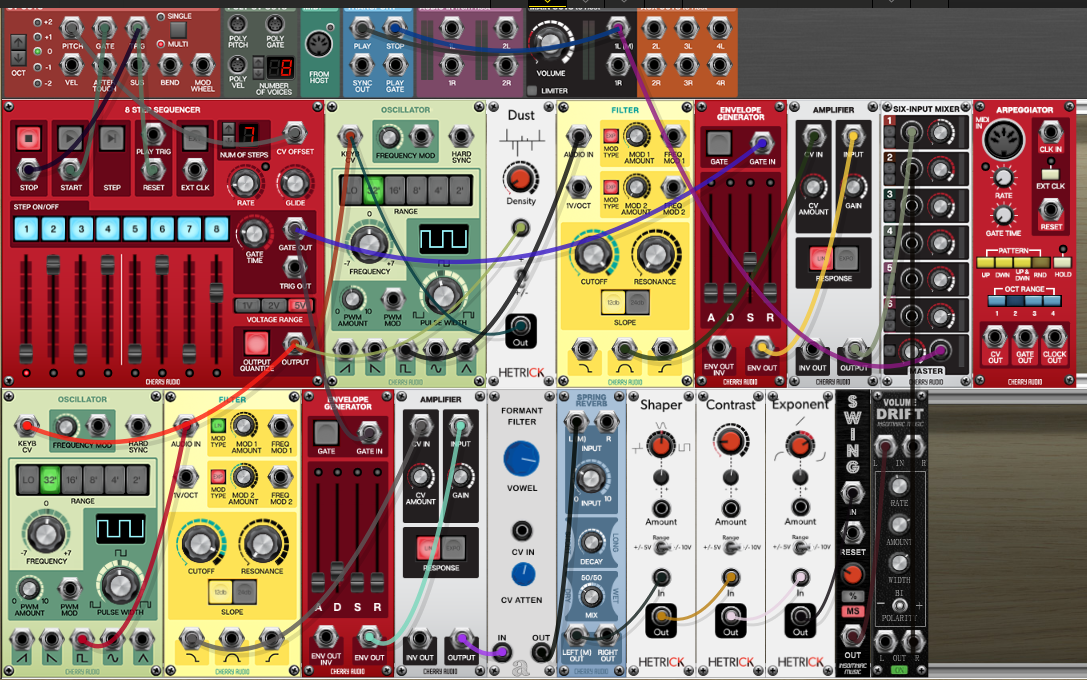The height and width of the screenshot is (680, 1087).
Task: Click the top-row Filter highpass output jack
Action: [664, 349]
